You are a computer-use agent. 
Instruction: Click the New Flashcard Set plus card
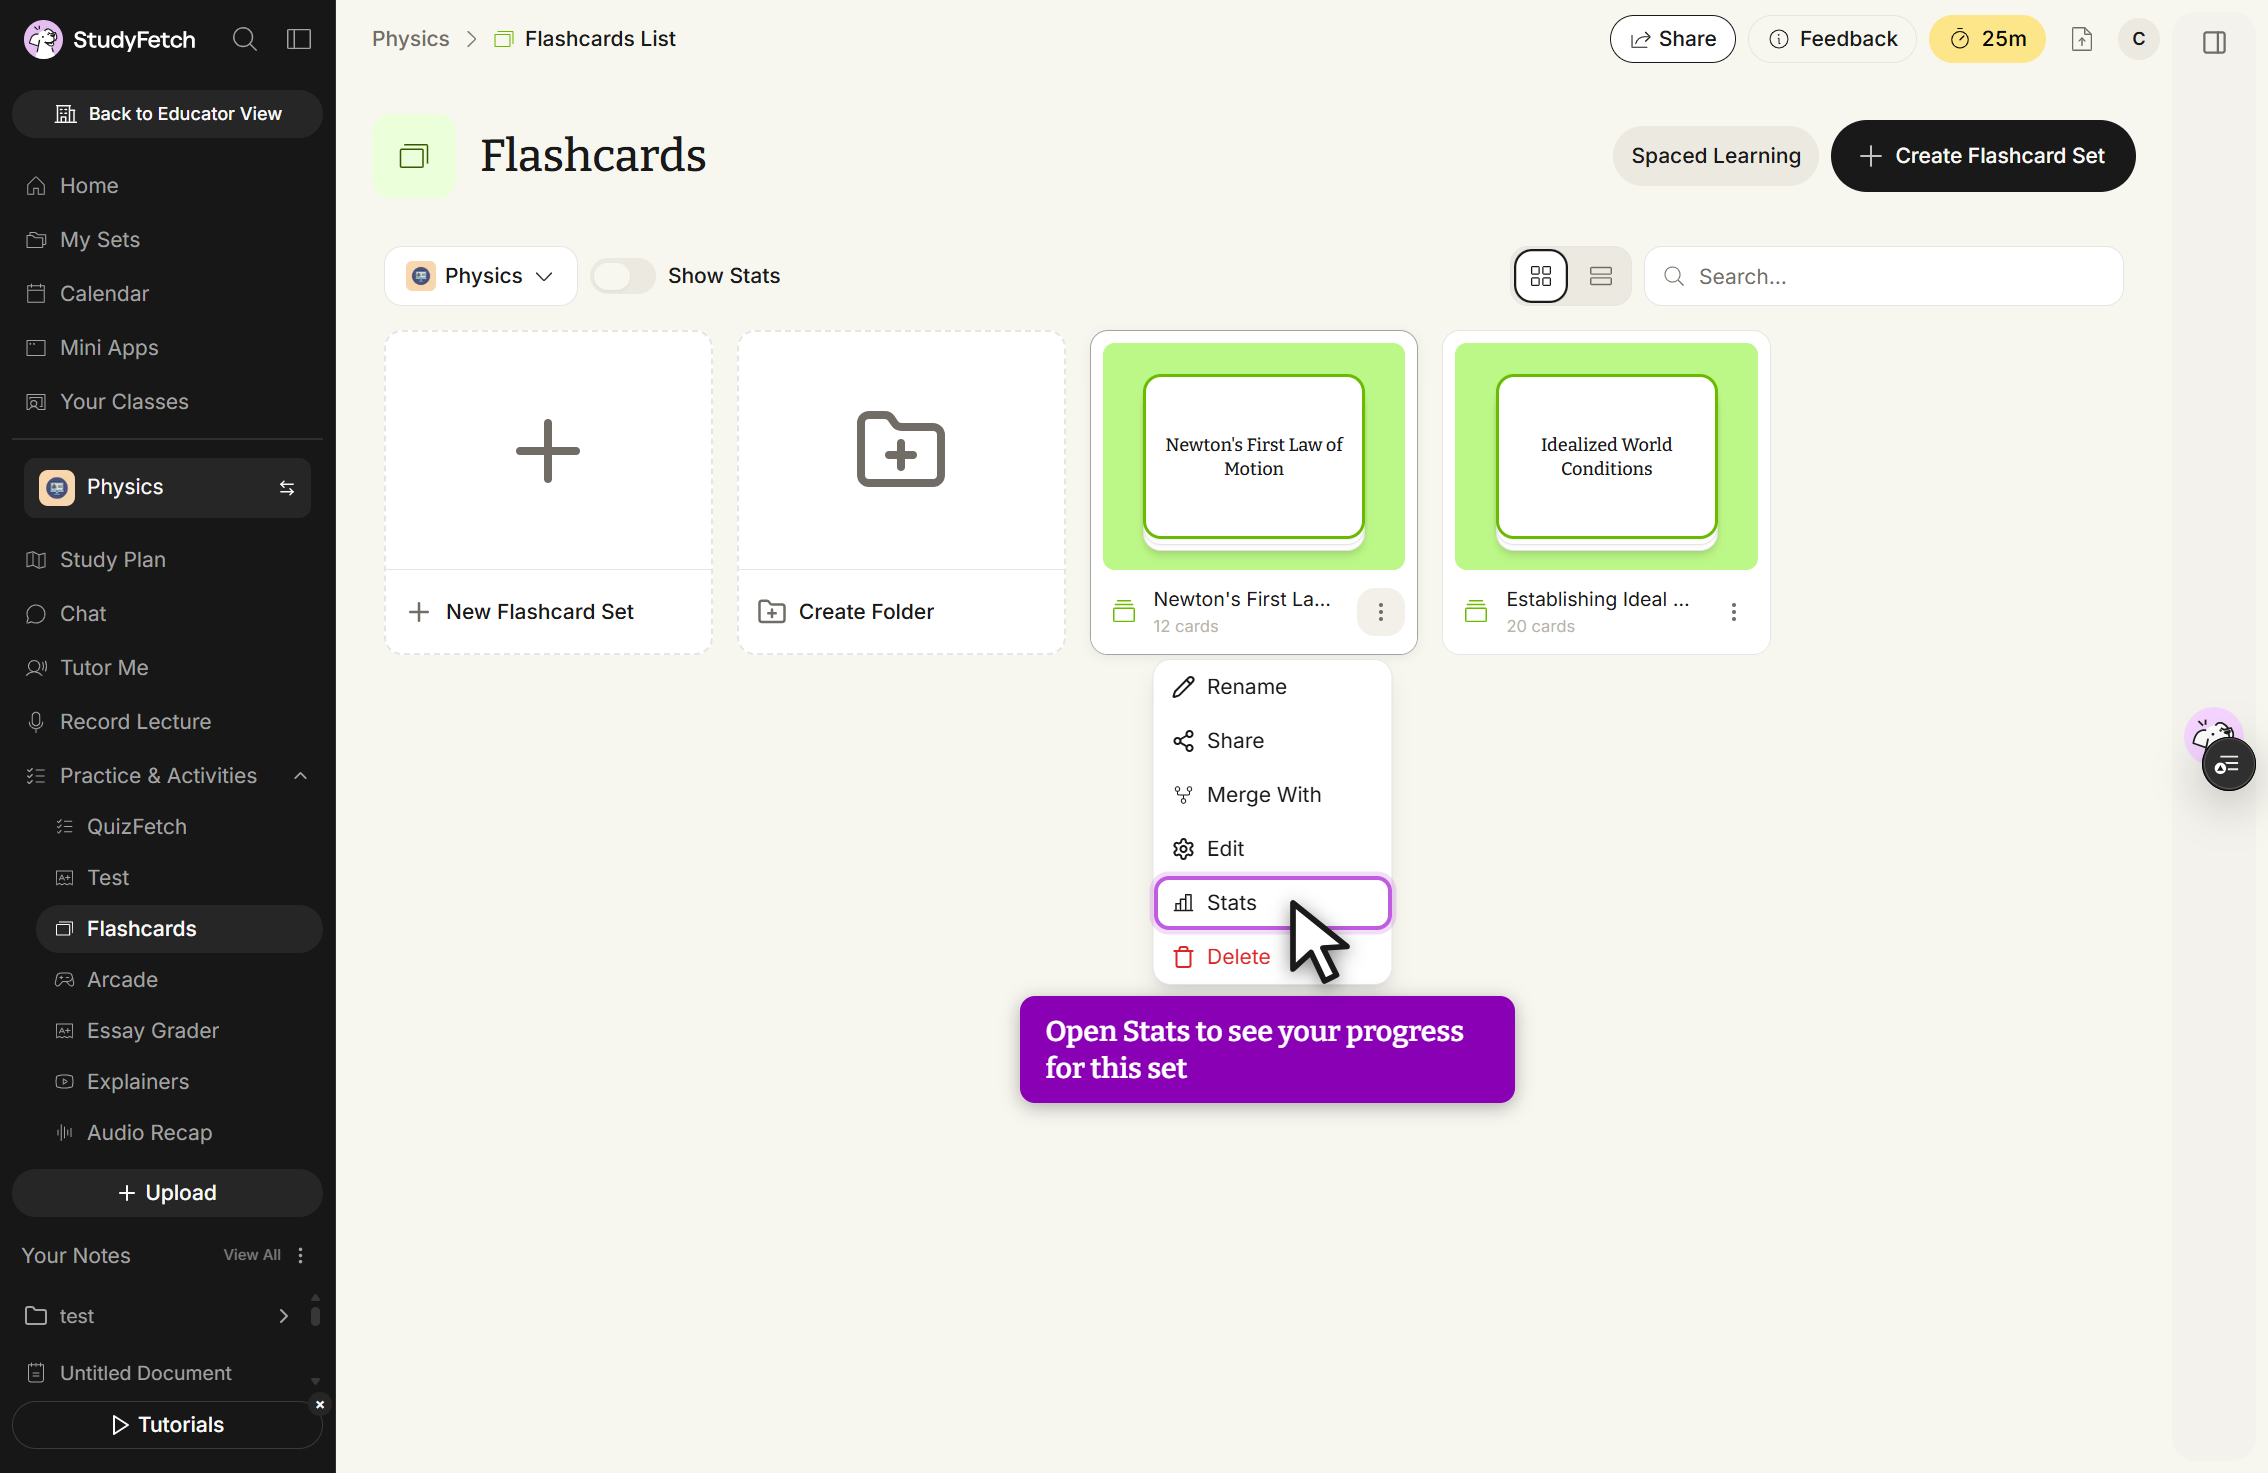(549, 493)
